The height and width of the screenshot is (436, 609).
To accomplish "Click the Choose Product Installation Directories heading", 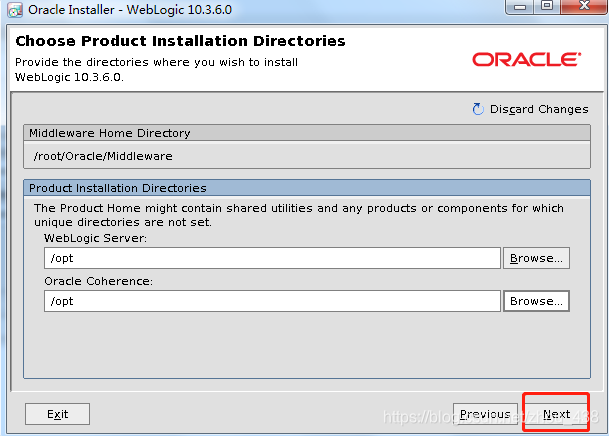I will 180,41.
